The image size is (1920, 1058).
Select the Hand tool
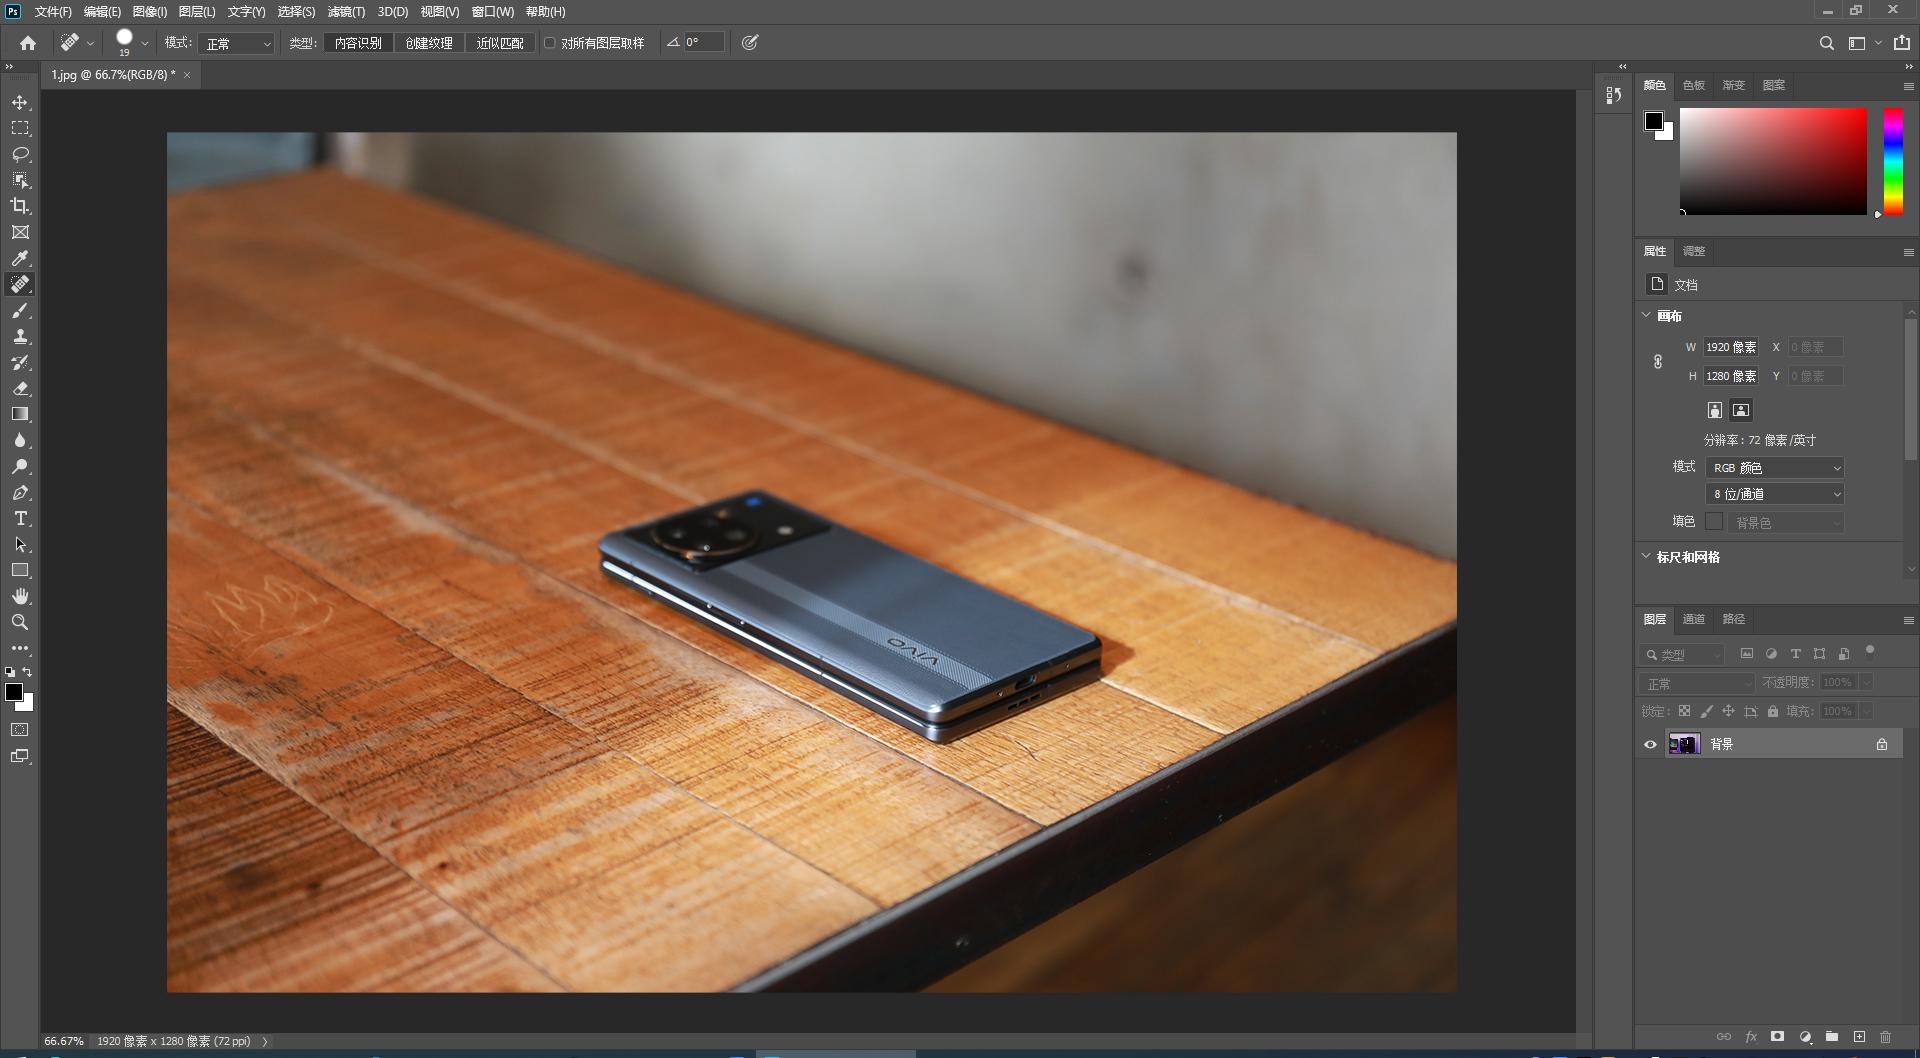[x=20, y=596]
